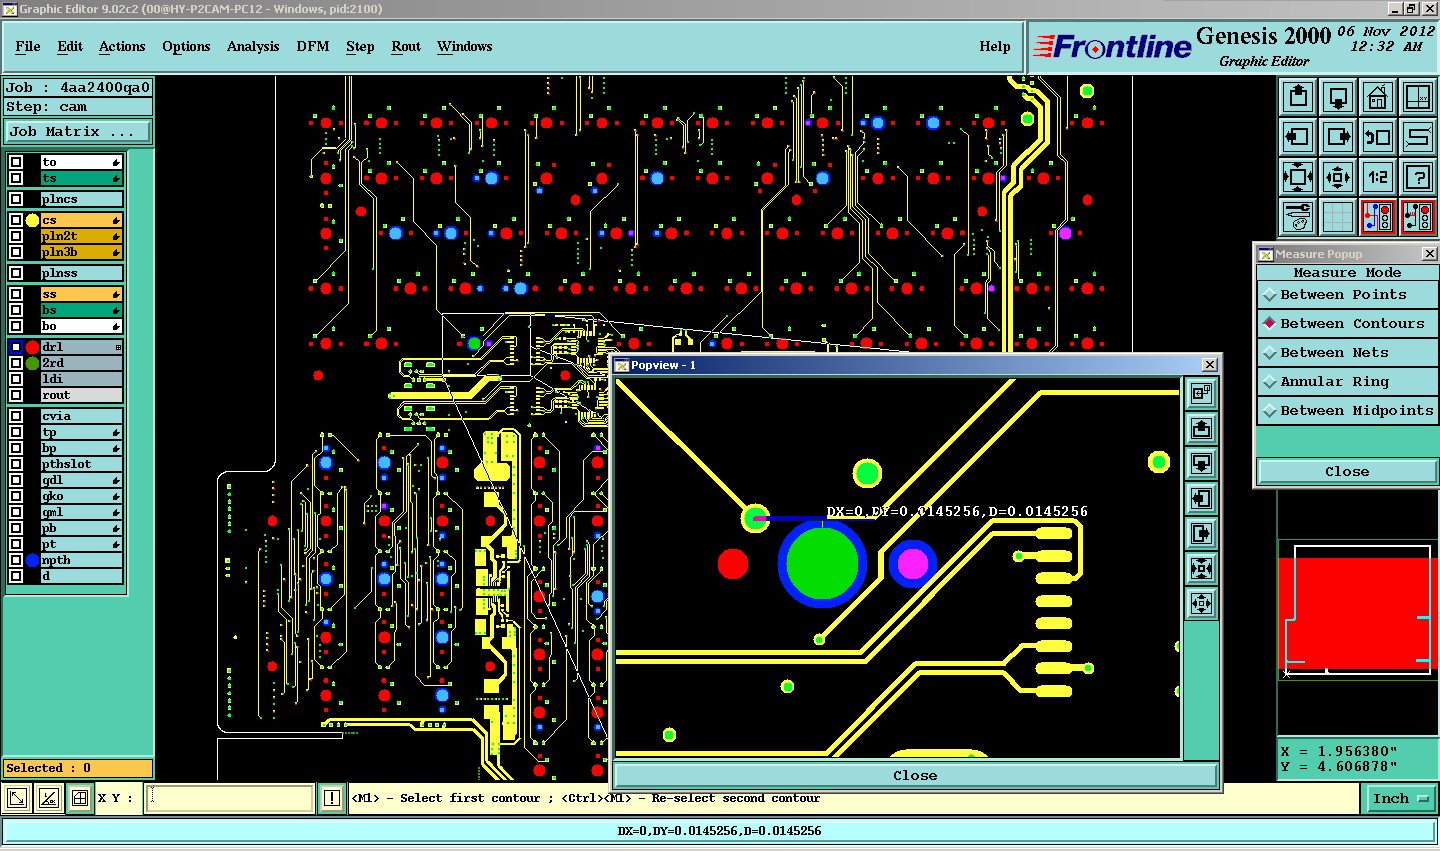1440x851 pixels.
Task: Select Between Nets measure mode
Action: coord(1347,353)
